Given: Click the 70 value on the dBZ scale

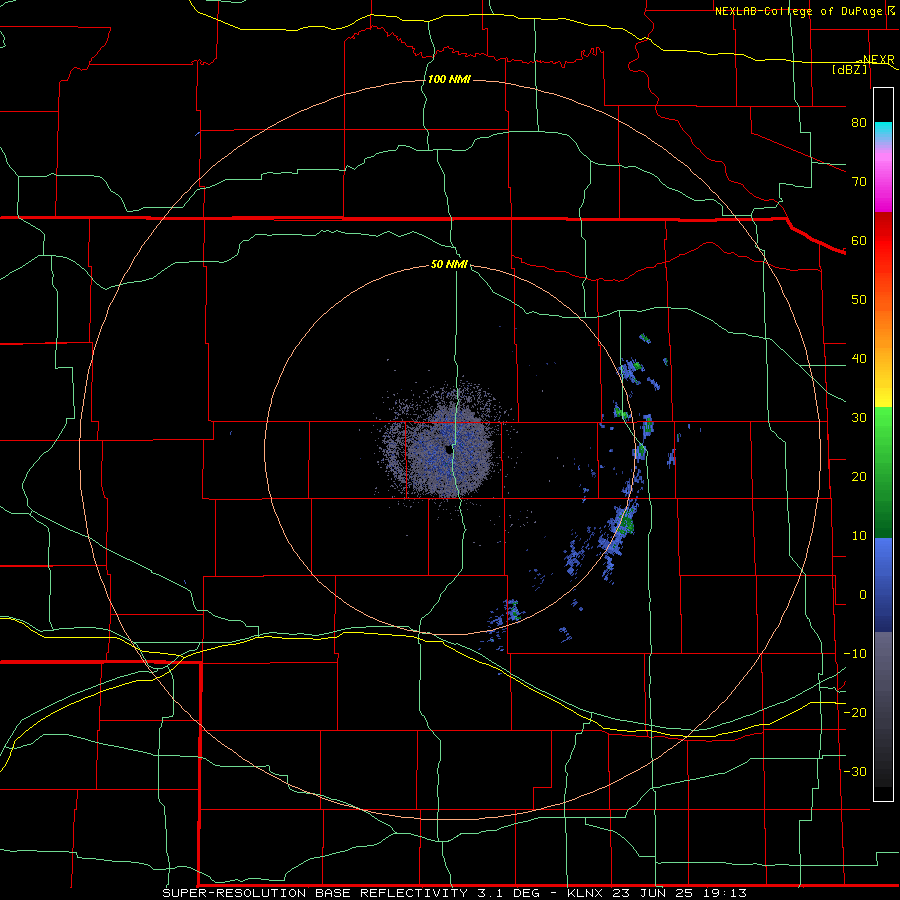Looking at the screenshot, I should tap(859, 181).
